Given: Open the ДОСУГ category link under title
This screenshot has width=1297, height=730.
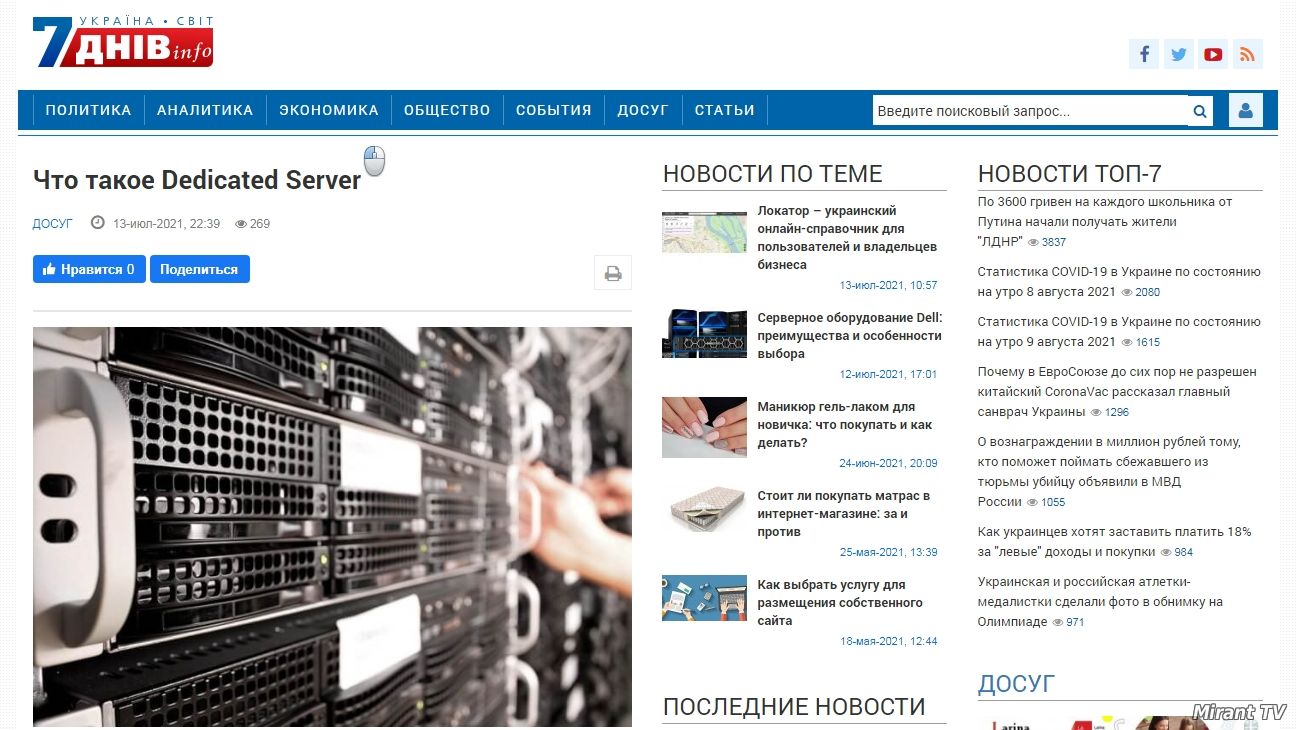Looking at the screenshot, I should point(53,224).
